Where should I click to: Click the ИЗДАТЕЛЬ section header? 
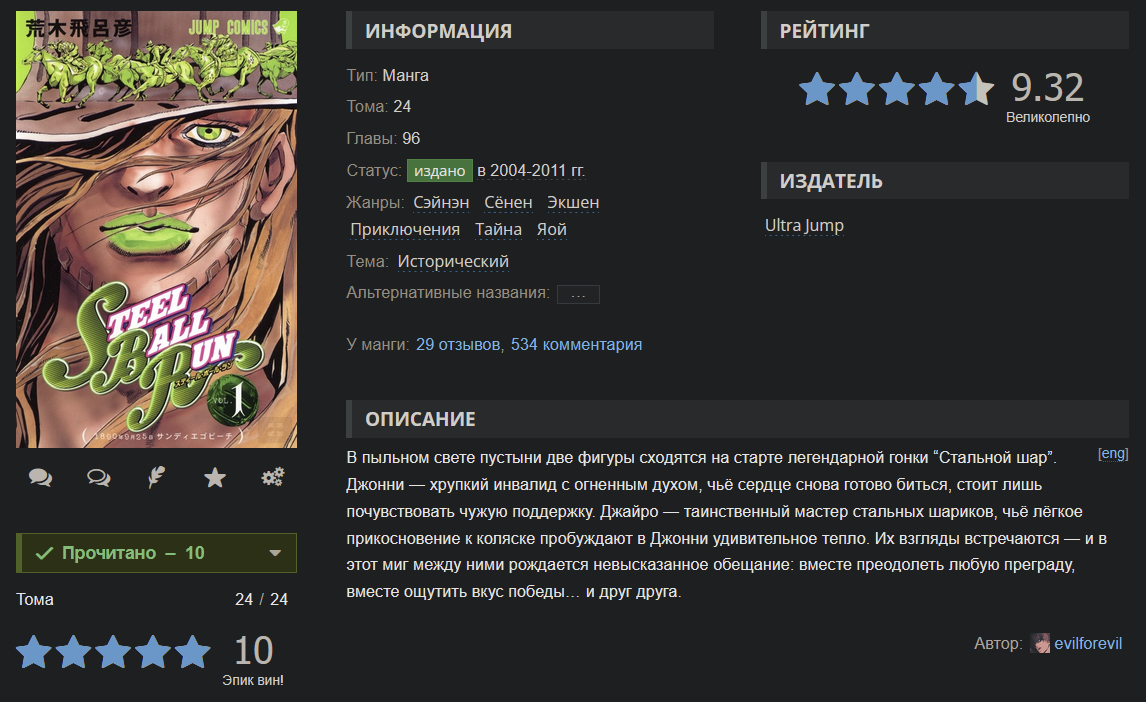[945, 180]
